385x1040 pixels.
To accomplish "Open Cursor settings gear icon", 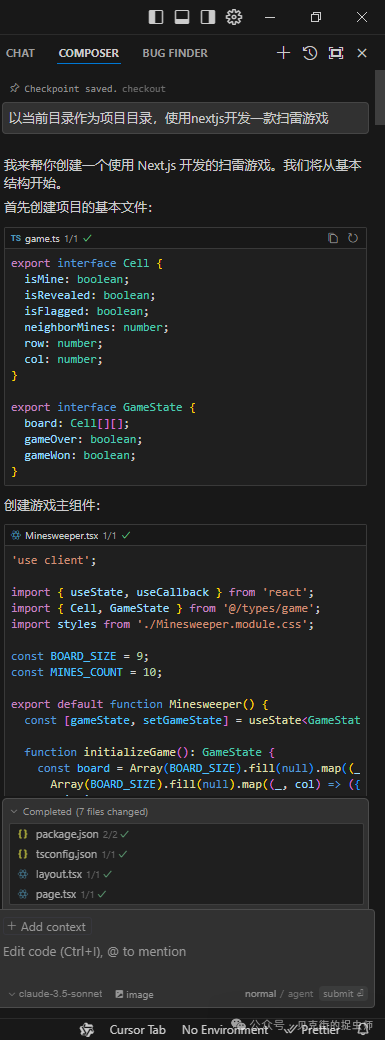I will pos(234,17).
